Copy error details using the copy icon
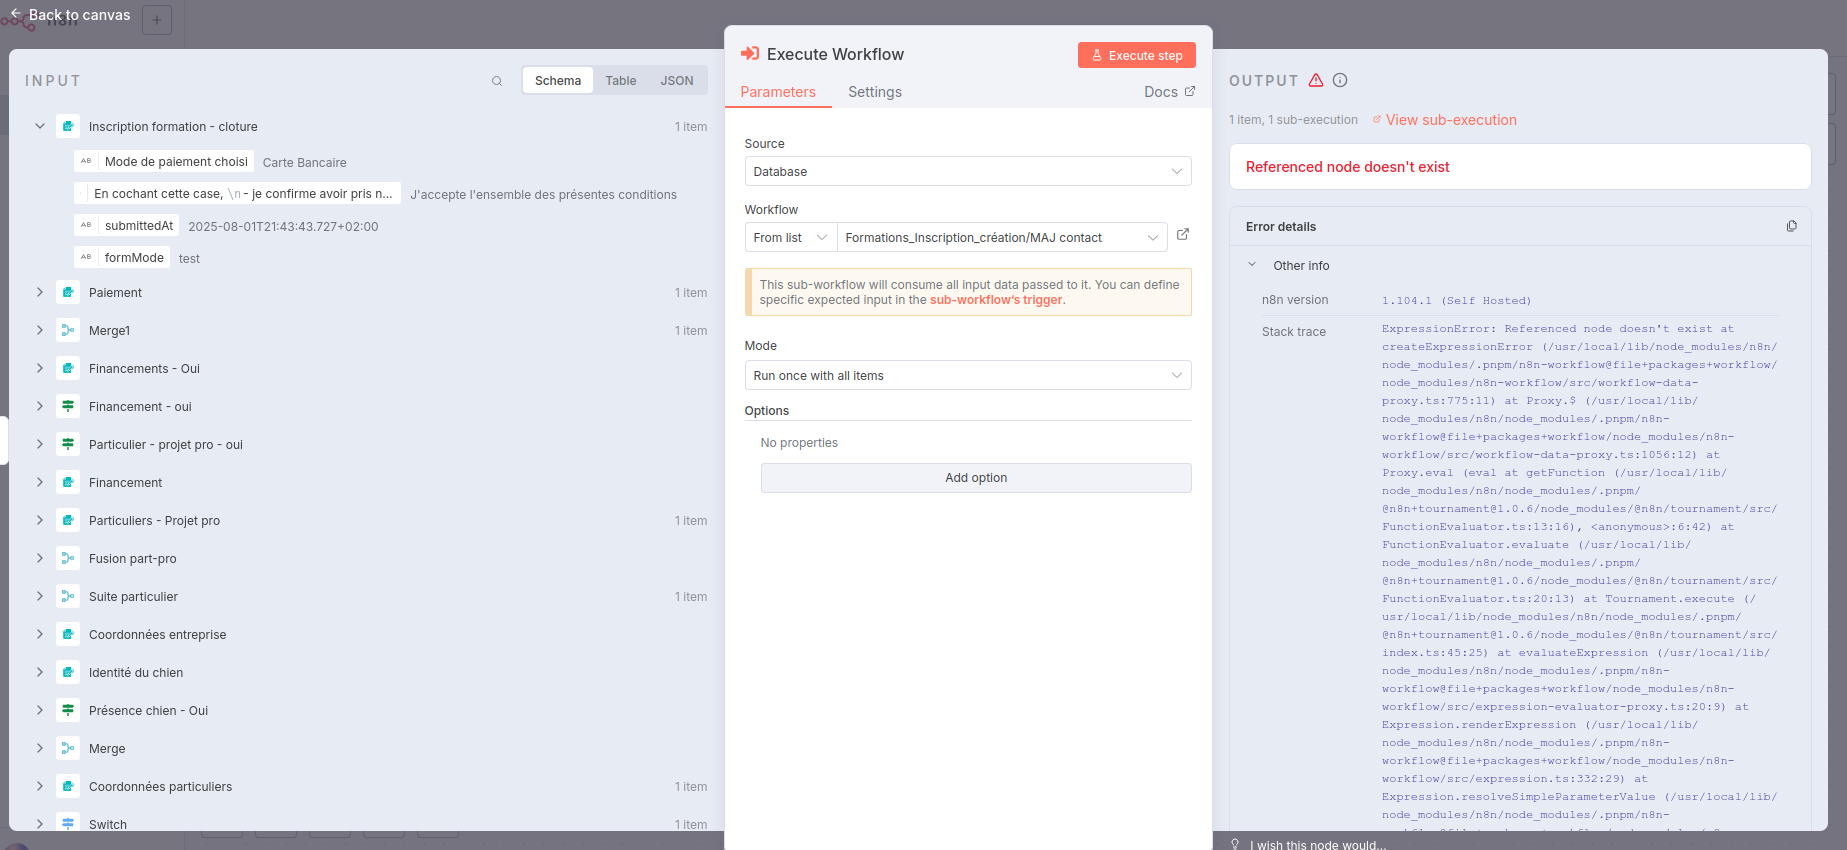The height and width of the screenshot is (850, 1847). (1791, 226)
